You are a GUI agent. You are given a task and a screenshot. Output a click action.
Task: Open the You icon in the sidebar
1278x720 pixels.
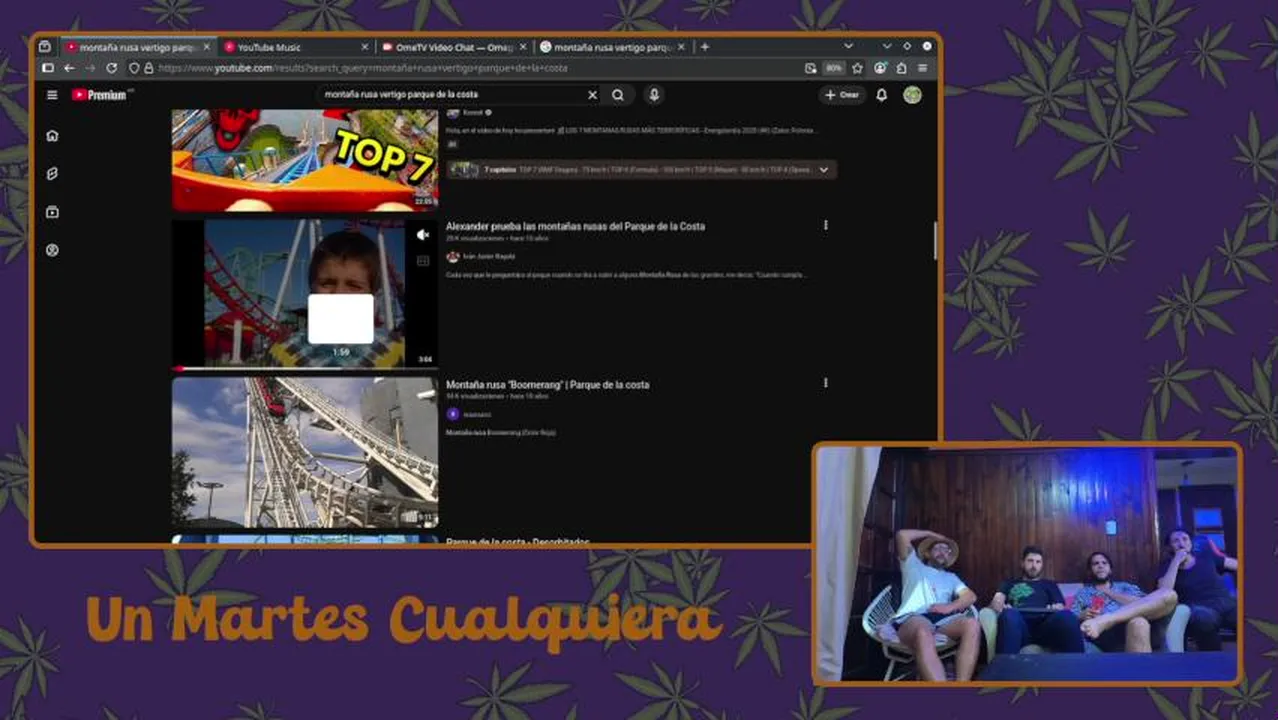coord(52,250)
